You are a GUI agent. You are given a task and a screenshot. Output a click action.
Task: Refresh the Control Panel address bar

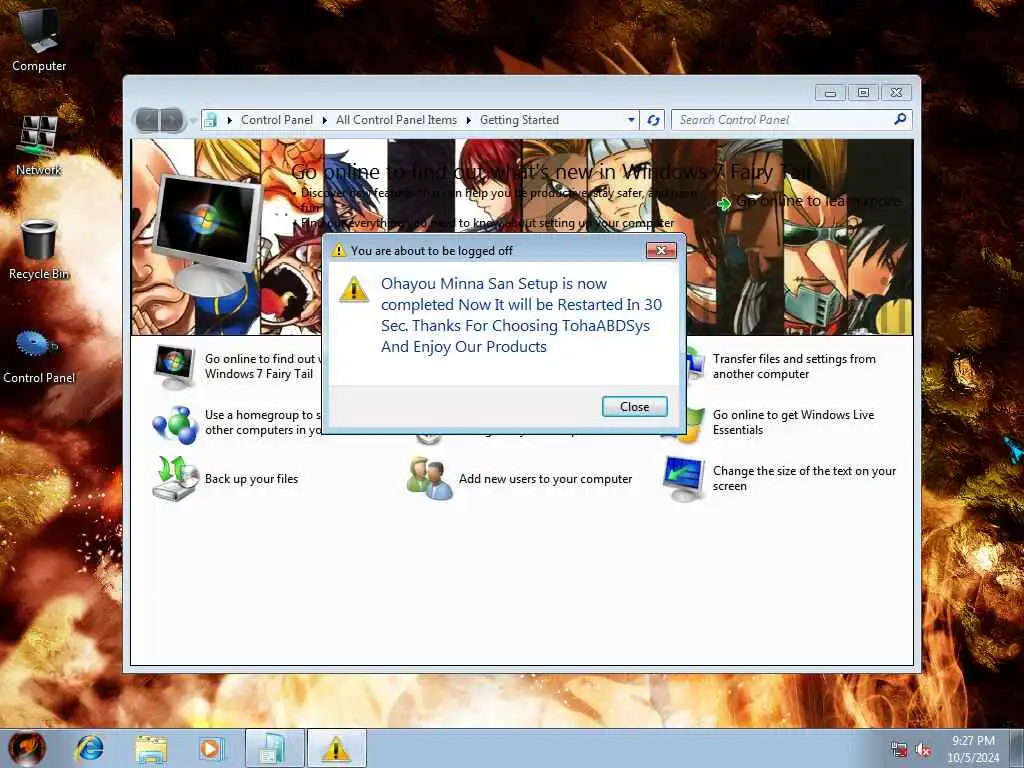coord(653,120)
